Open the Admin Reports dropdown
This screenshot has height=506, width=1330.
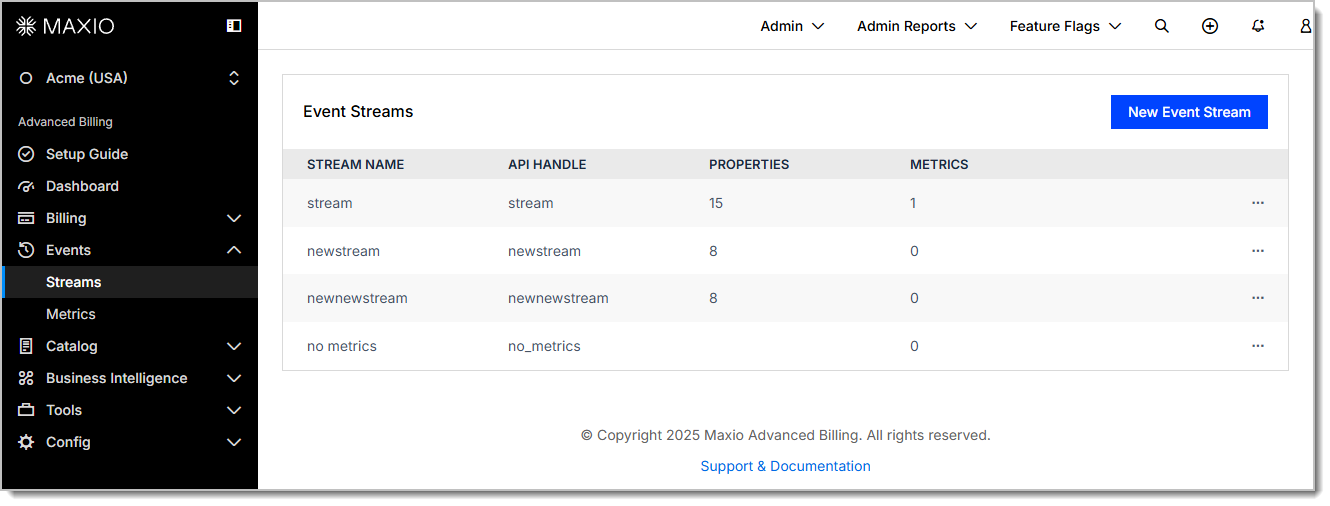pyautogui.click(x=916, y=26)
